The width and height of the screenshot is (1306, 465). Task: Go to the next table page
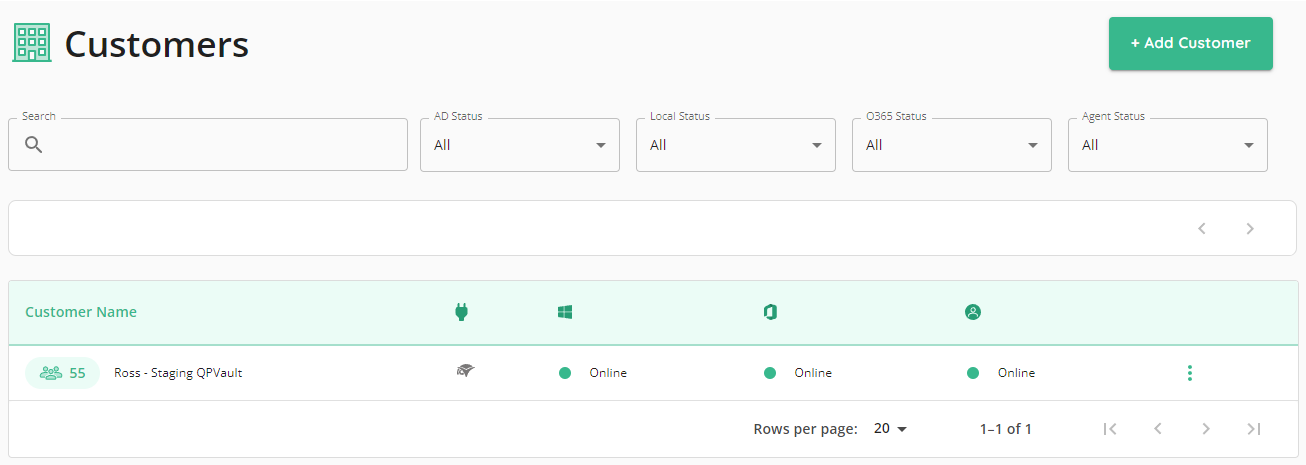coord(1206,429)
